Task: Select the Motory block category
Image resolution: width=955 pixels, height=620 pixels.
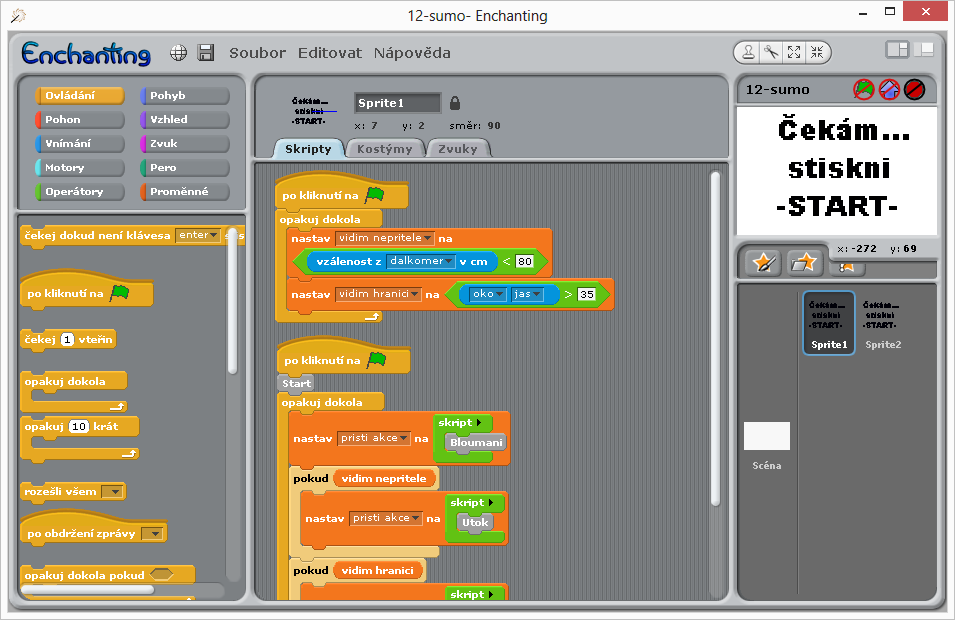Action: (x=80, y=167)
